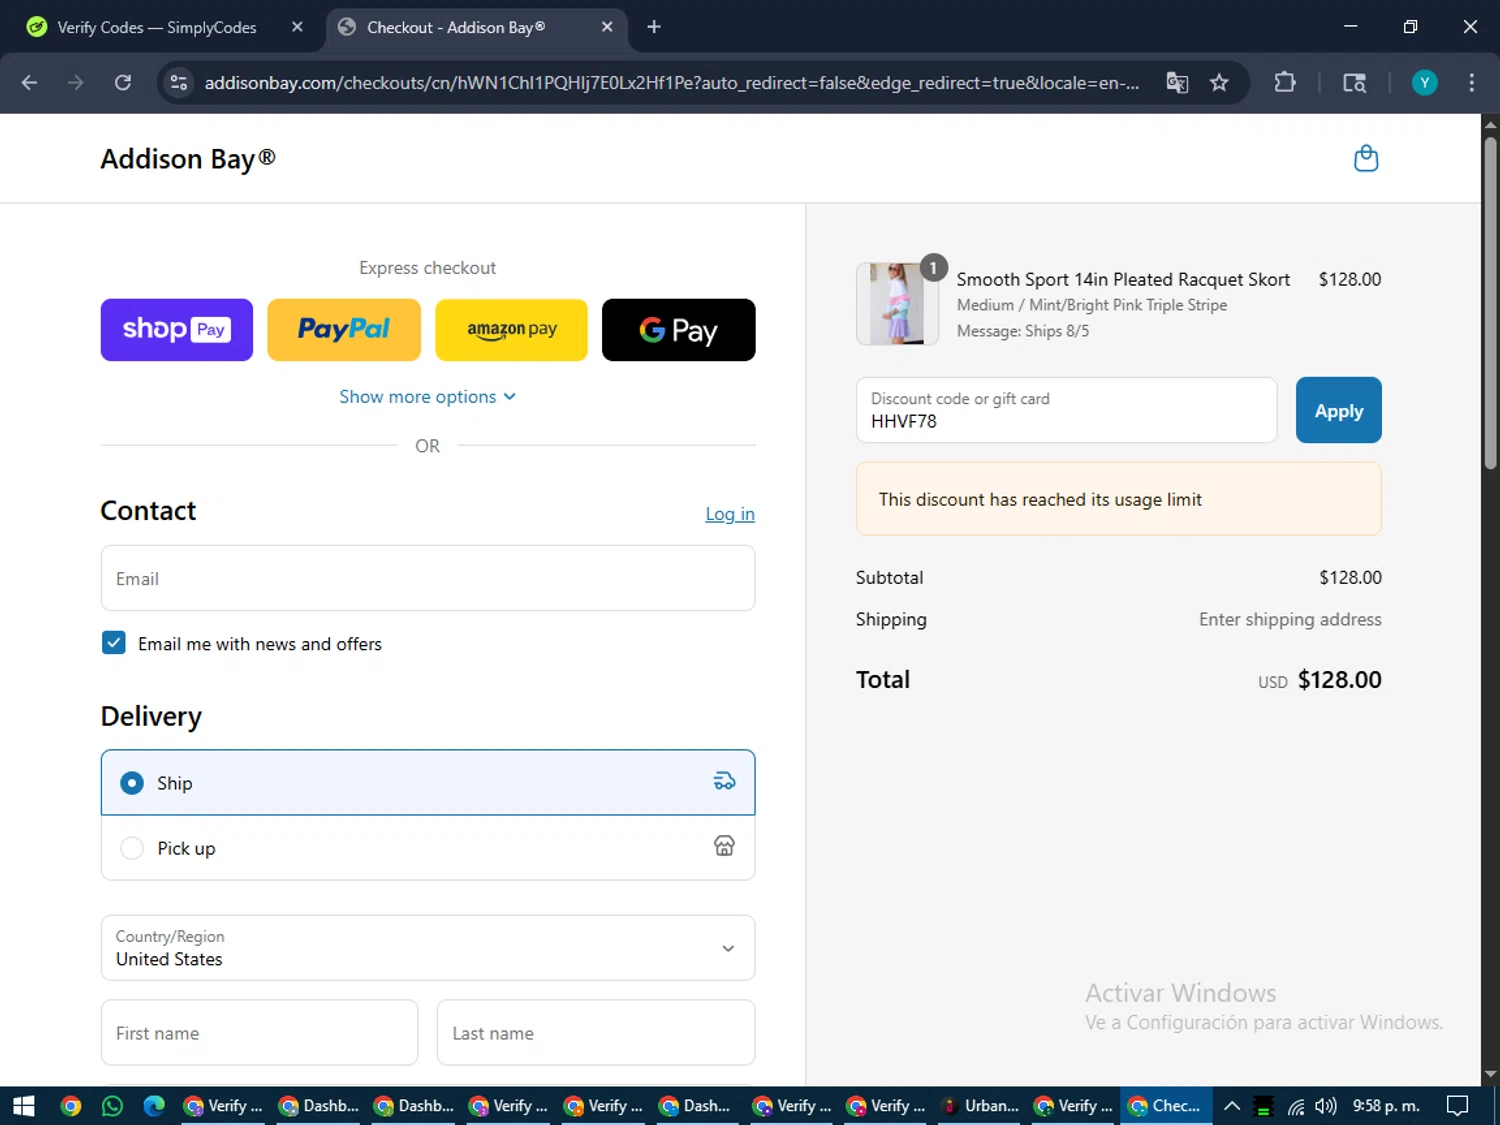
Task: Open the Windows Start menu
Action: click(x=24, y=1106)
